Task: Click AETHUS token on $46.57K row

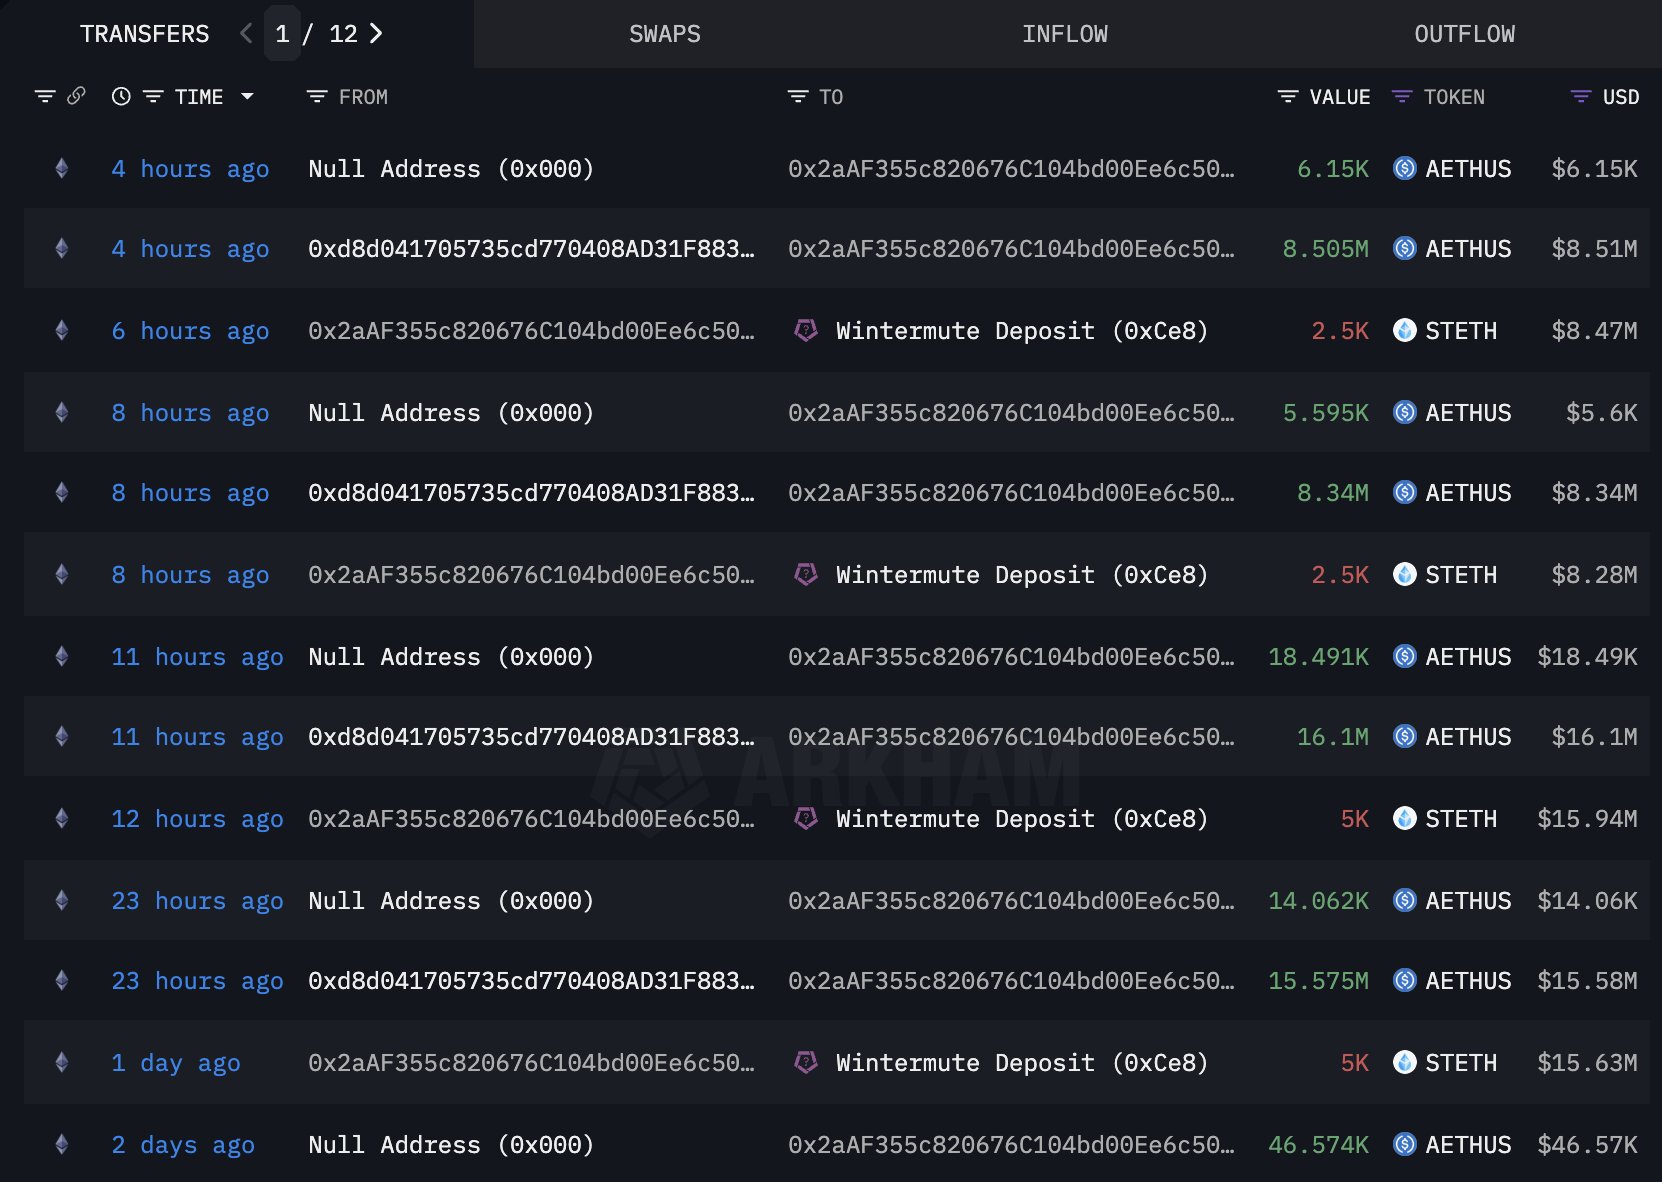Action: [x=1468, y=1145]
